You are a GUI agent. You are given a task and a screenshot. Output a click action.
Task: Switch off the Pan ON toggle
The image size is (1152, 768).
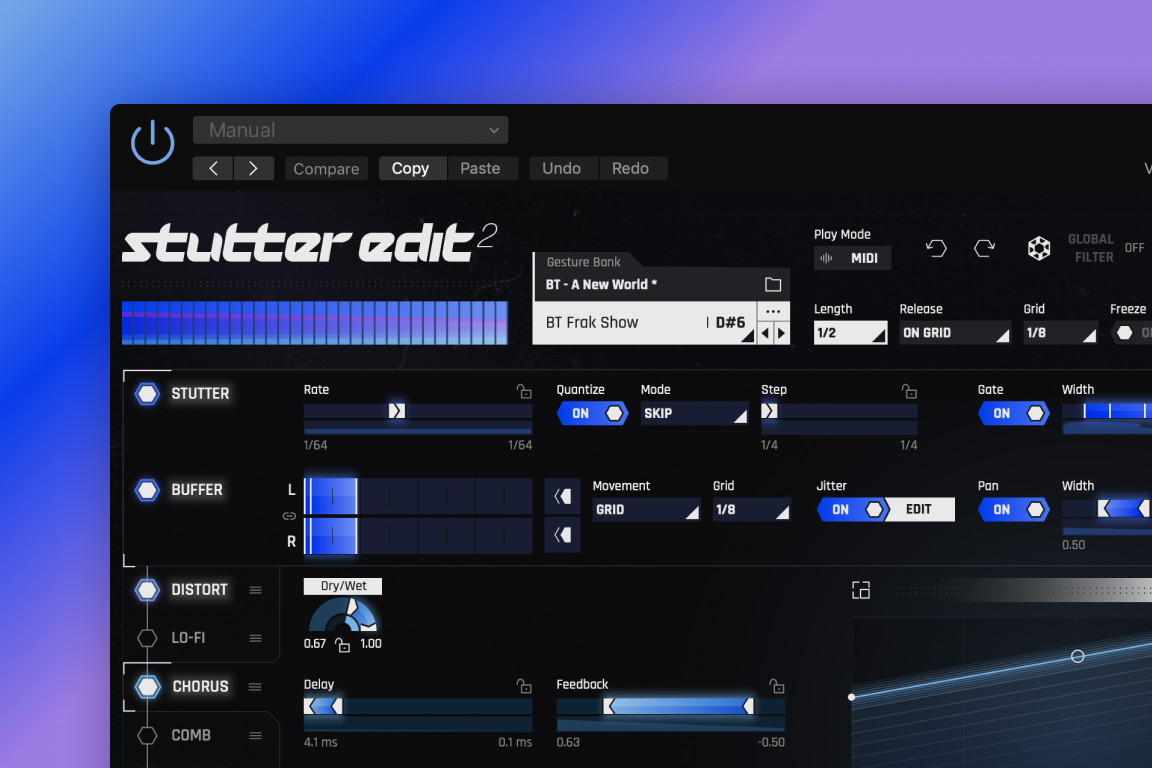(x=1013, y=509)
